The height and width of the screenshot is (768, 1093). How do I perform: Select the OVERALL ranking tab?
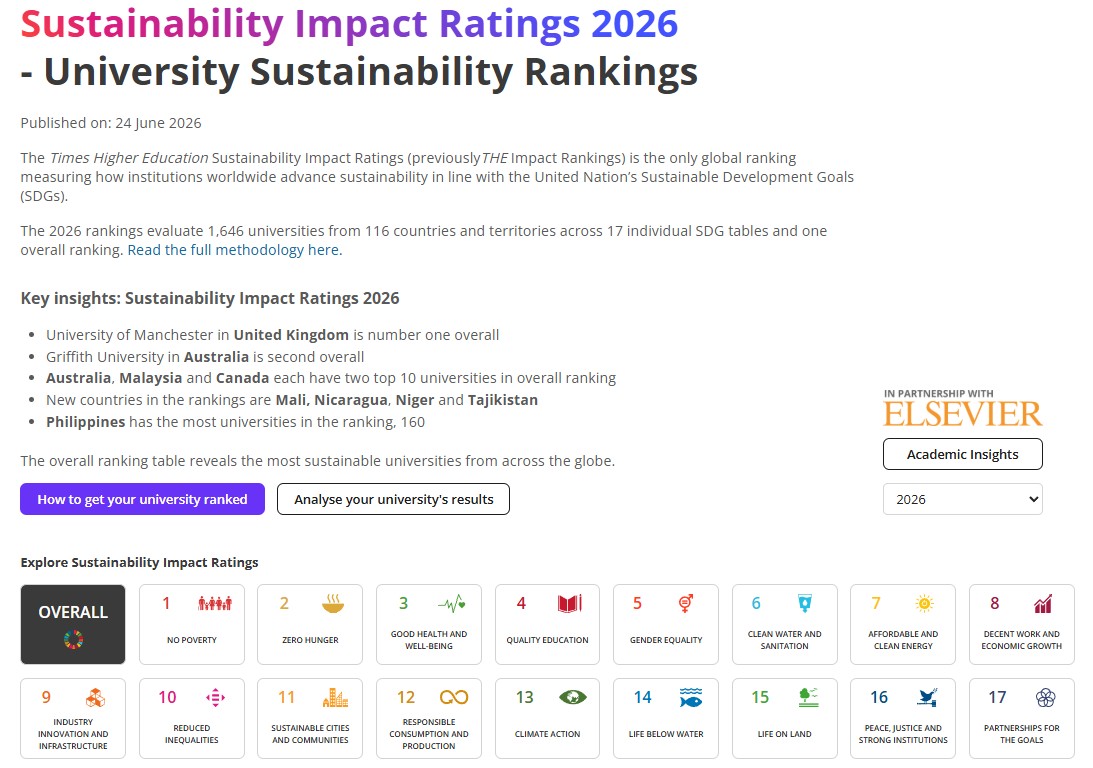pos(73,624)
